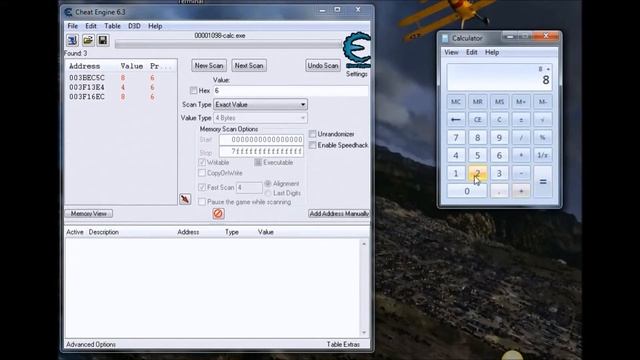Click the Next Scan button
640x360 pixels.
249,65
